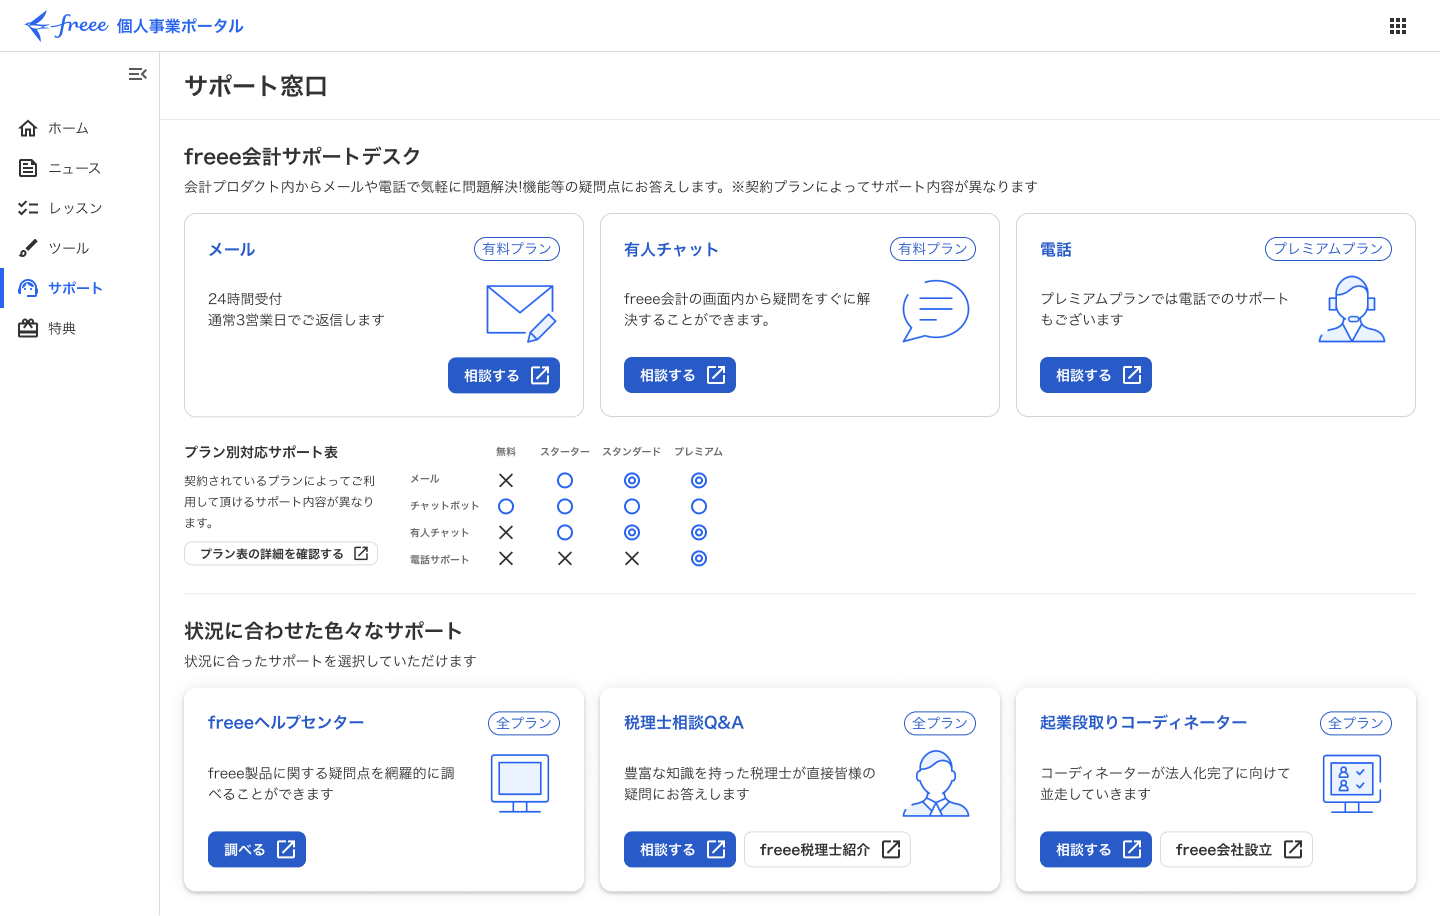The image size is (1440, 916).
Task: Click the ホーム house icon in sidebar
Action: (28, 128)
